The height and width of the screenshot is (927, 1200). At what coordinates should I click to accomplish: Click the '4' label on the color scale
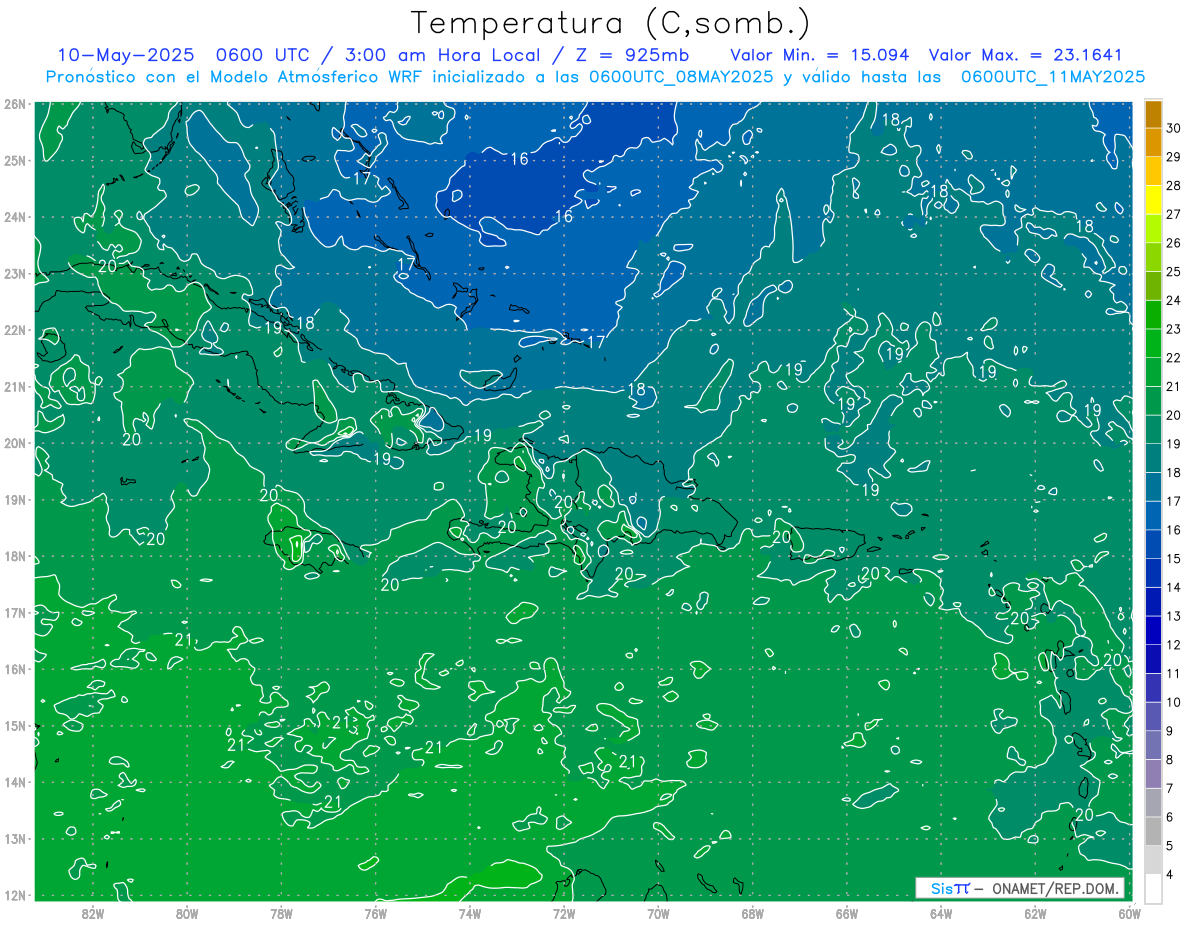point(1170,874)
